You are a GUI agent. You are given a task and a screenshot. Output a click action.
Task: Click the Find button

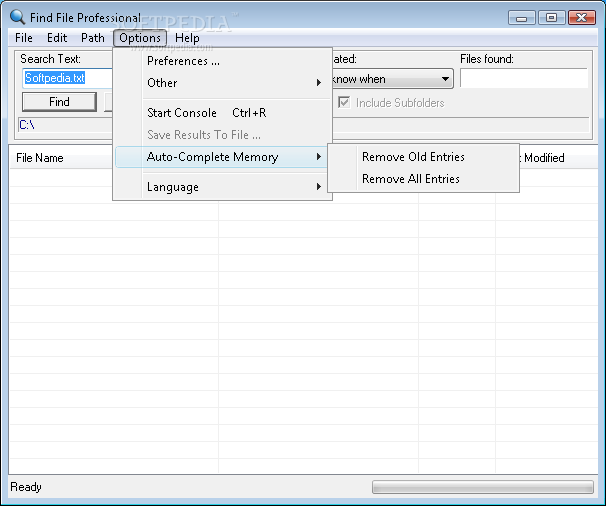(x=59, y=102)
